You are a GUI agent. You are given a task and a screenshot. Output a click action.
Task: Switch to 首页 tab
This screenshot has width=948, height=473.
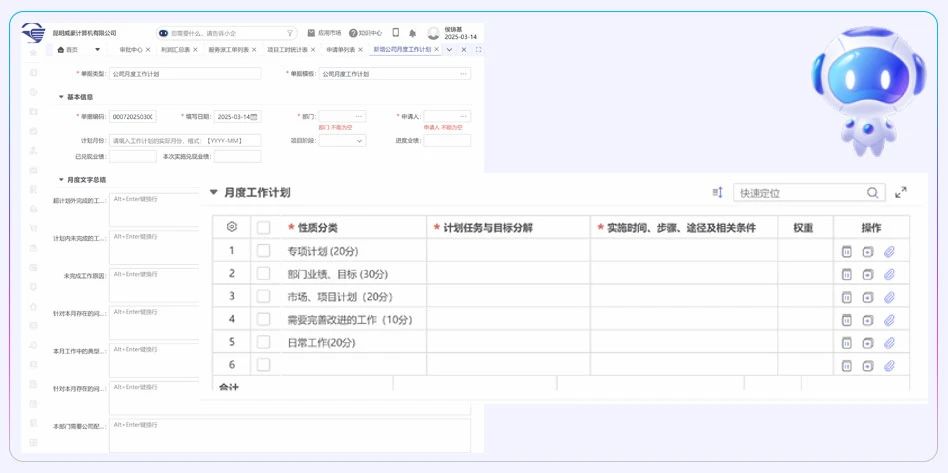pos(68,50)
